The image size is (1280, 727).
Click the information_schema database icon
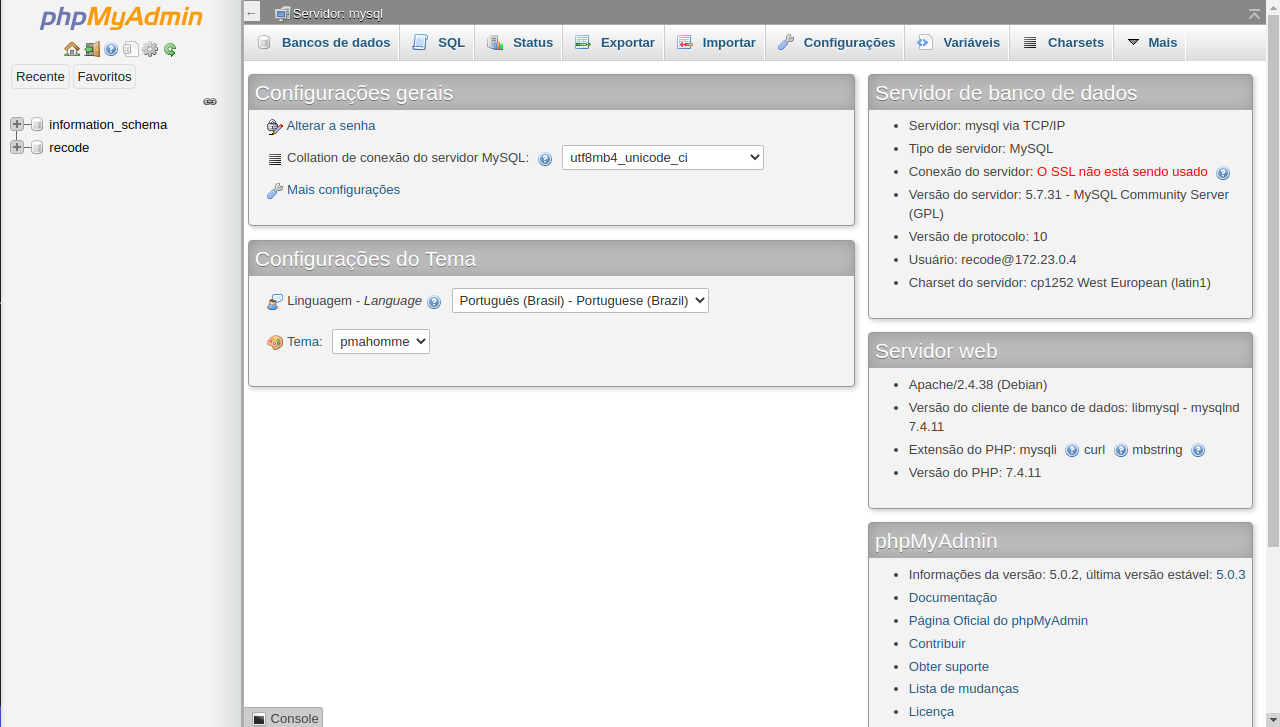coord(37,125)
